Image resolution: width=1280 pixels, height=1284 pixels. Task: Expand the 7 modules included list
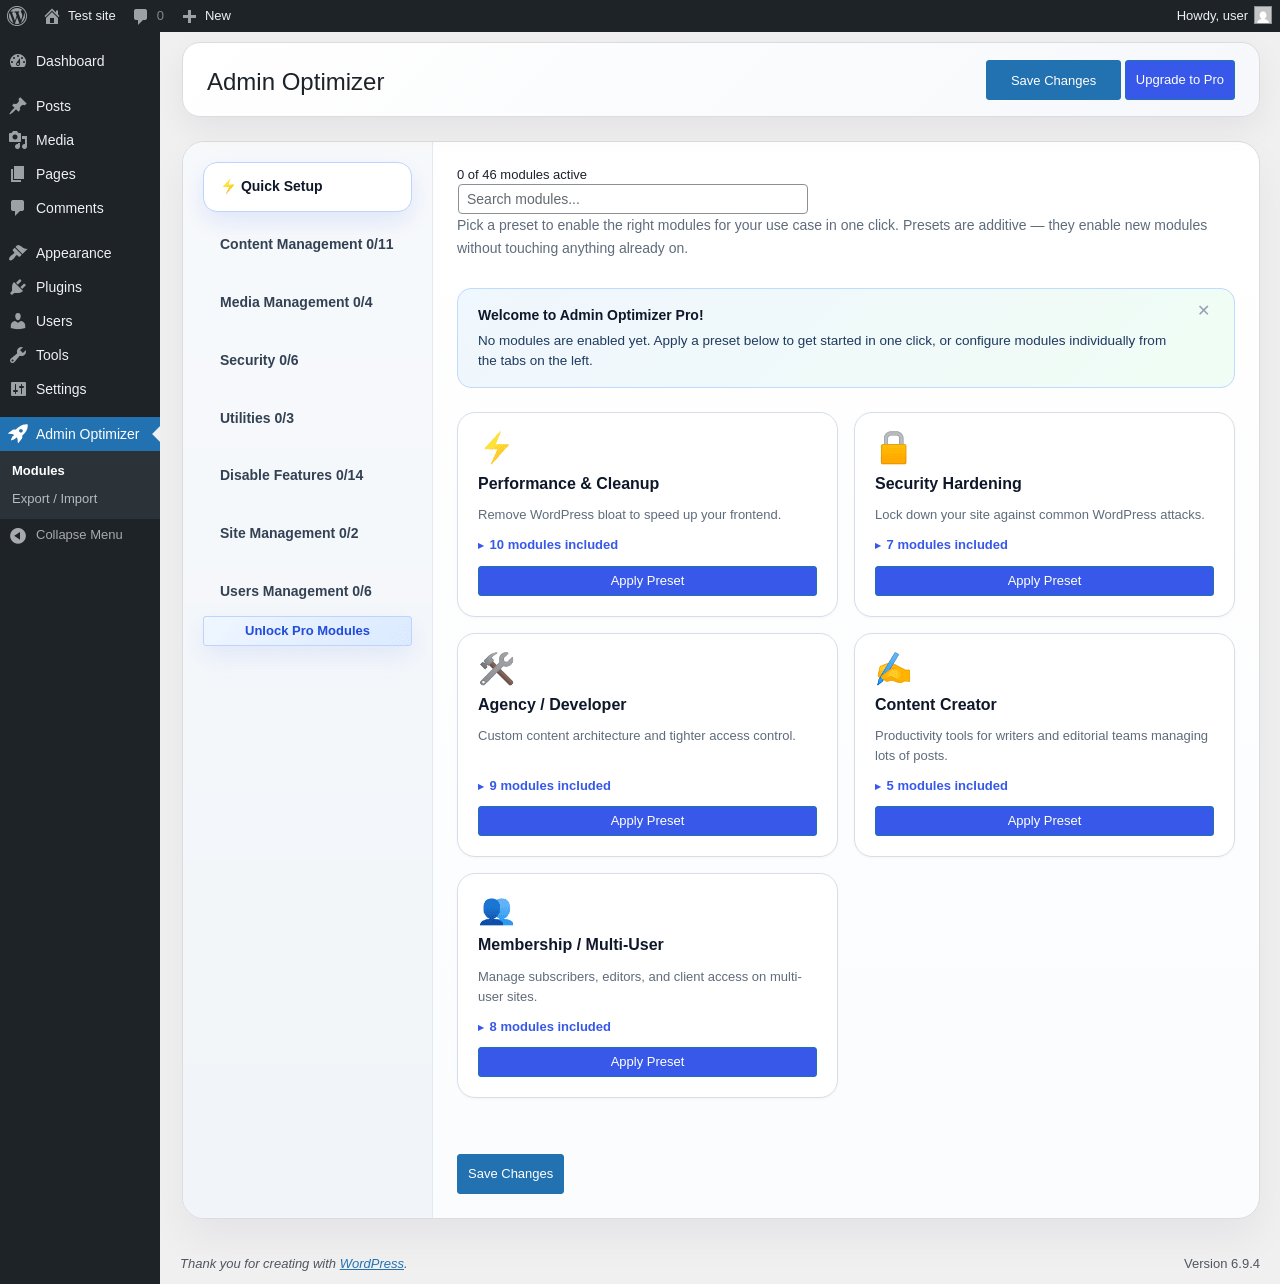coord(941,545)
